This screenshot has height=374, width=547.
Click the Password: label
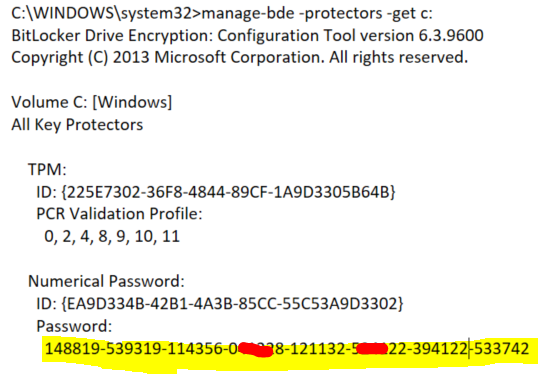pyautogui.click(x=74, y=327)
